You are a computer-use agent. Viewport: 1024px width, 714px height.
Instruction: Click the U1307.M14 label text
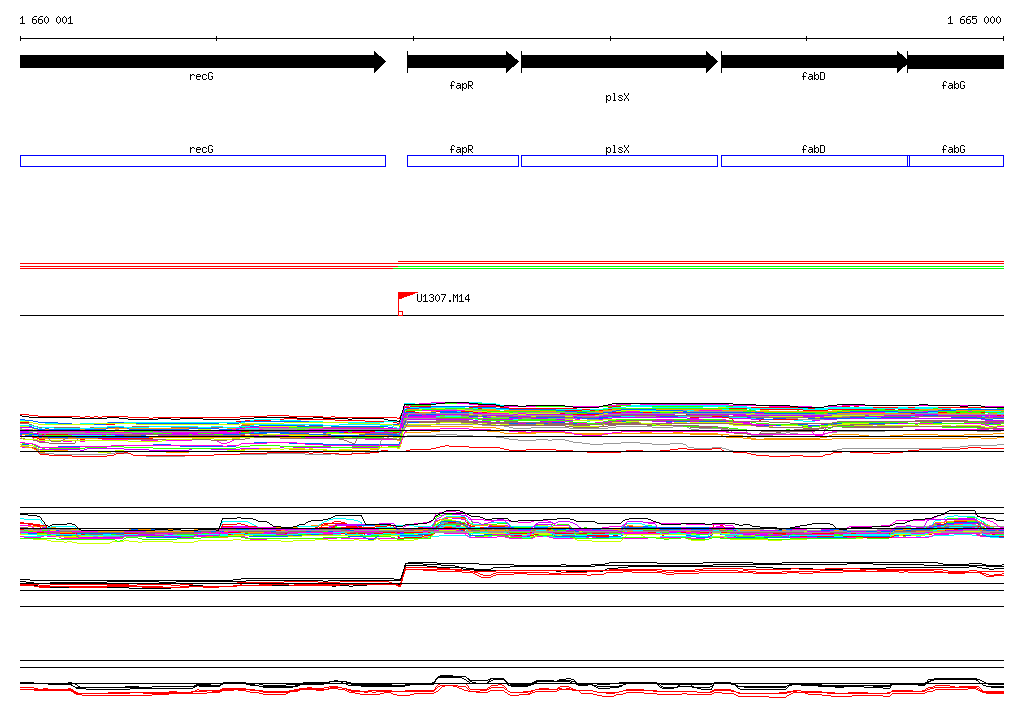443,299
